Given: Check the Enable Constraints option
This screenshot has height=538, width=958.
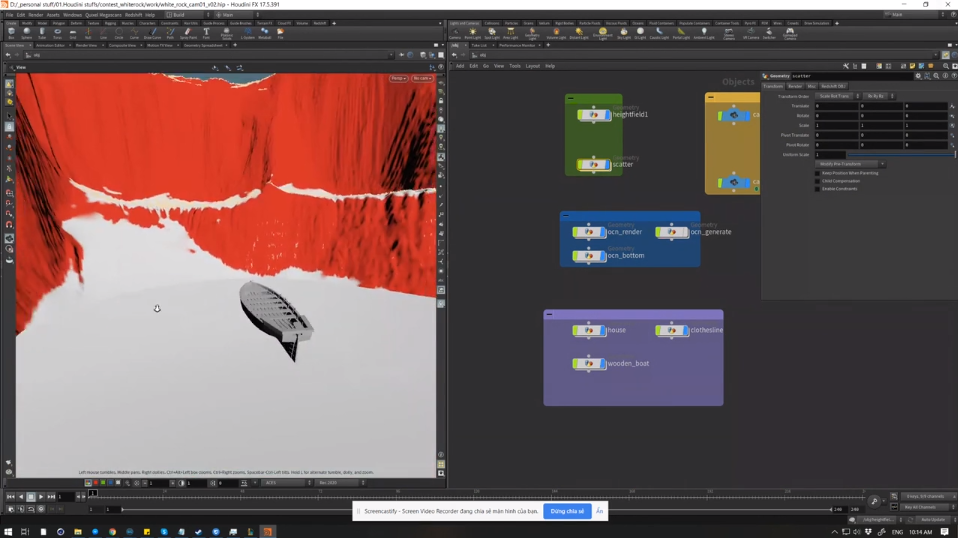Looking at the screenshot, I should [817, 189].
